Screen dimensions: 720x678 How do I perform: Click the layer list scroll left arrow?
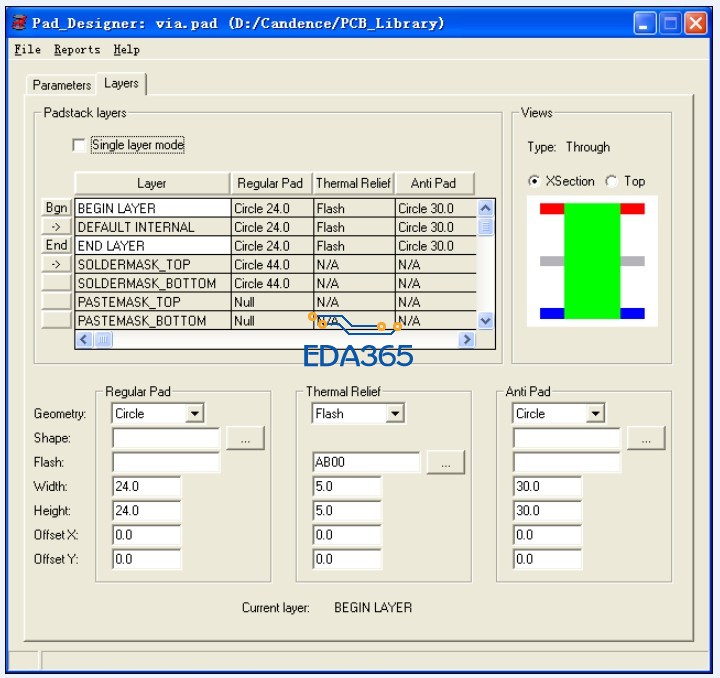[x=84, y=339]
